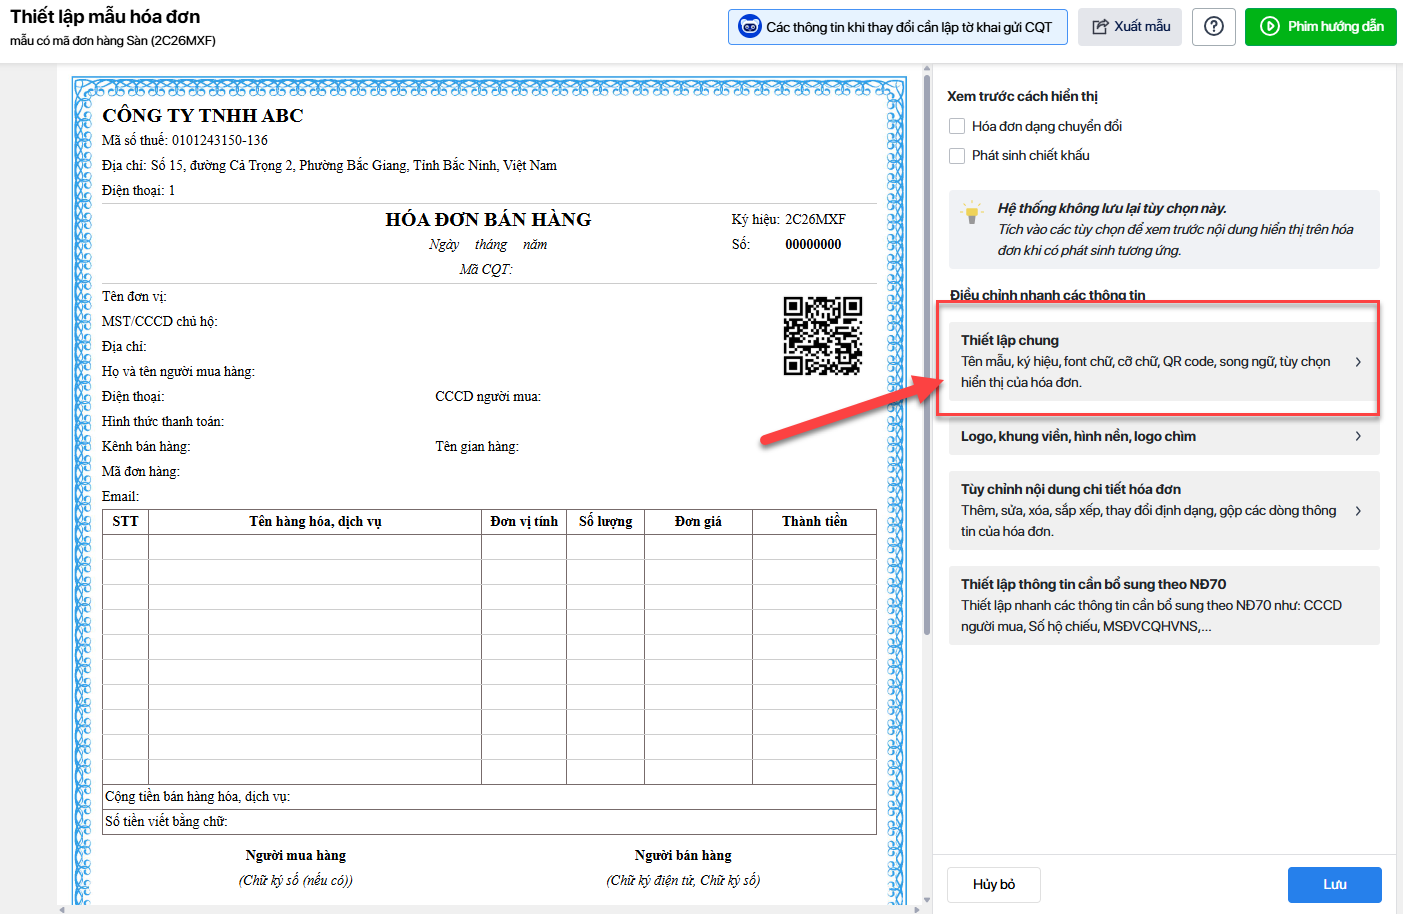Click the HÓA ĐƠN BÁN HÀNG title
1403x914 pixels.
[488, 220]
